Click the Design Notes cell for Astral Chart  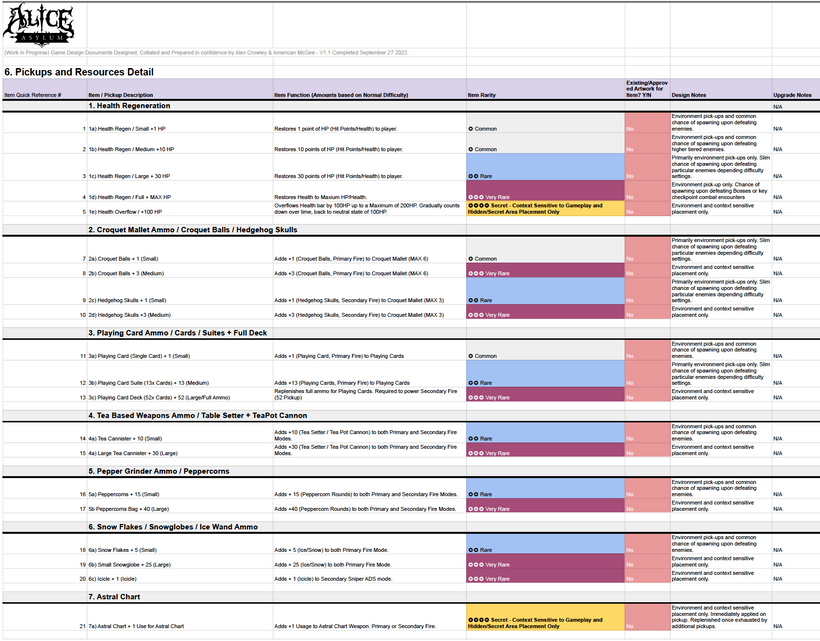pos(721,617)
